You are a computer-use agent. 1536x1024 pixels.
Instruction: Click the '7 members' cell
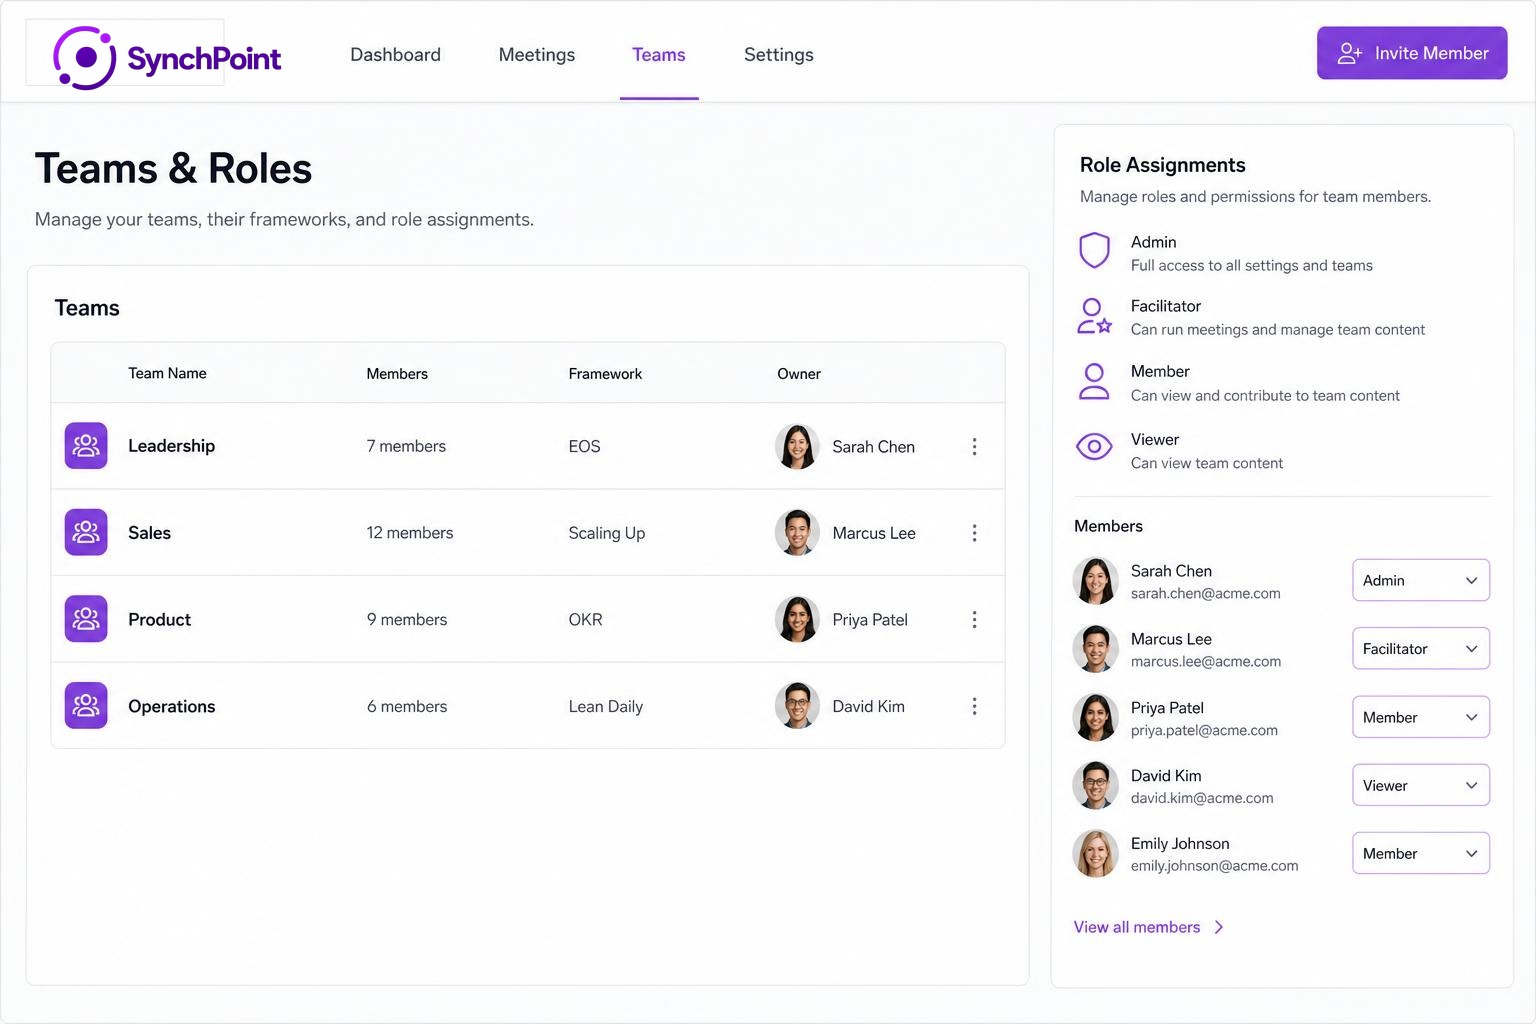[x=406, y=446]
